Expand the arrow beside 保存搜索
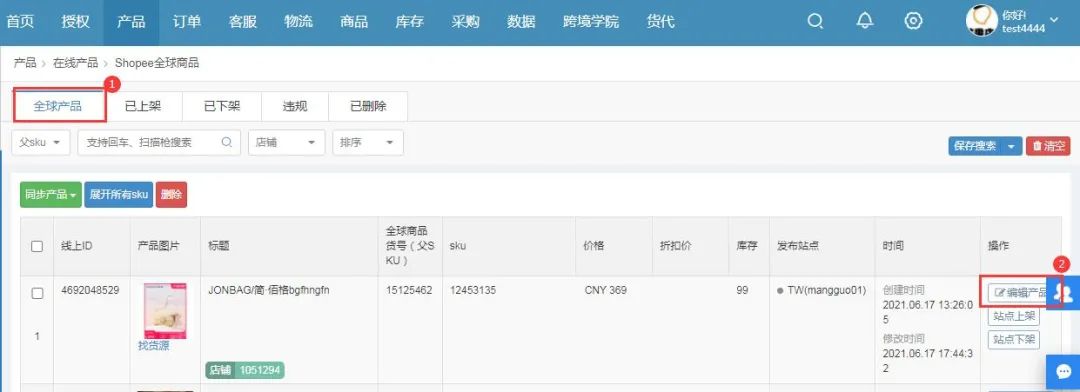The image size is (1080, 392). click(x=1011, y=146)
